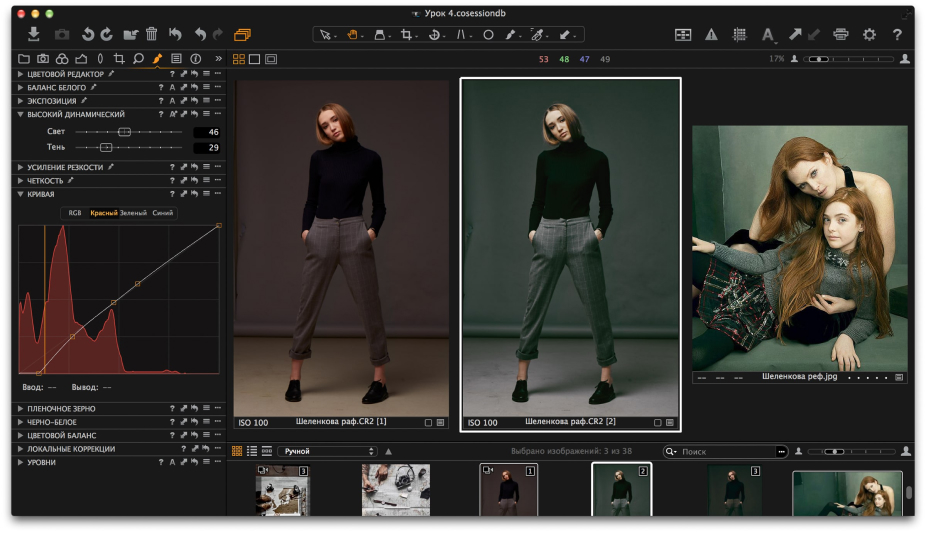
Task: Select the crop tool in the cursor toolbar
Action: pyautogui.click(x=407, y=34)
